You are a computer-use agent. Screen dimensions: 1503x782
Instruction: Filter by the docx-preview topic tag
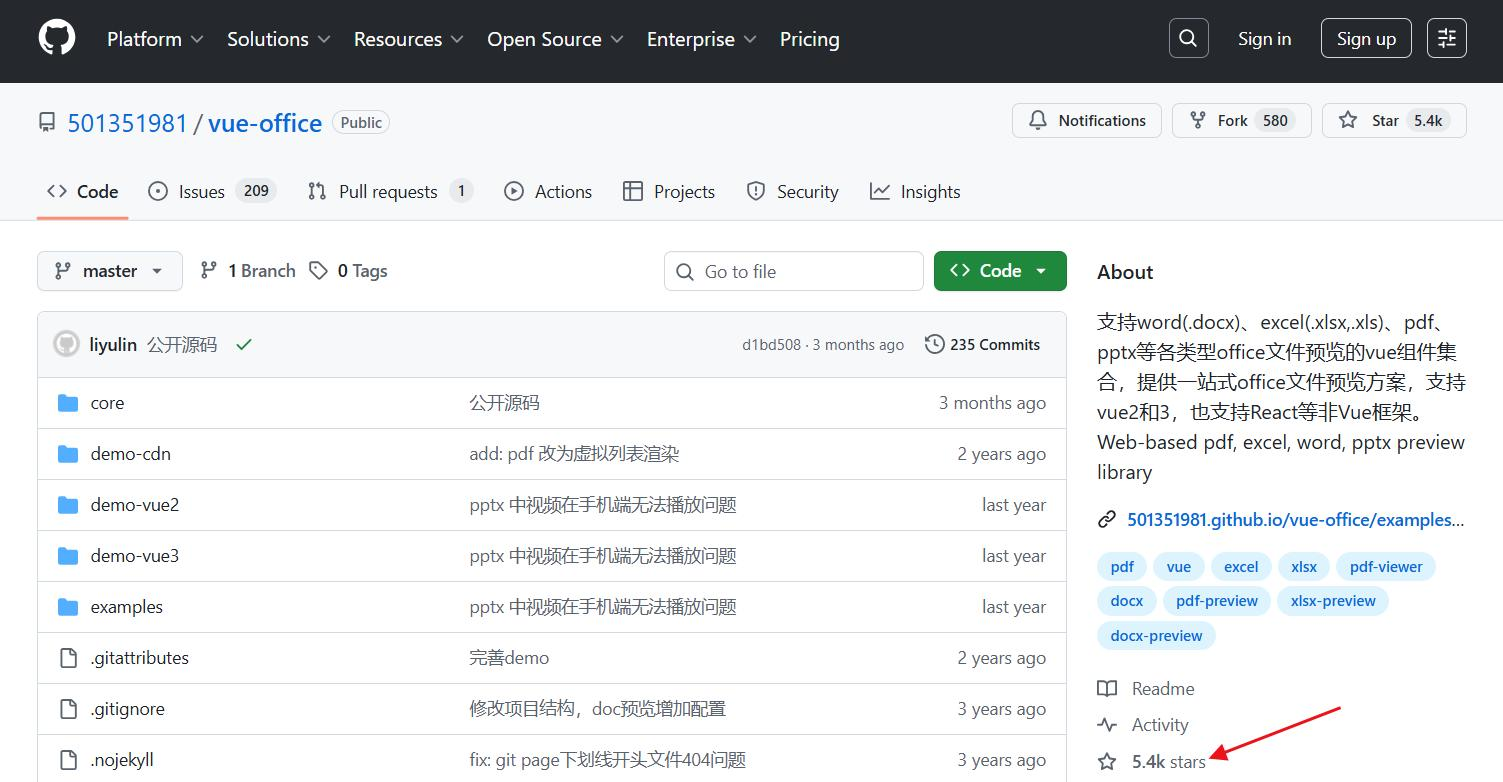[1156, 635]
